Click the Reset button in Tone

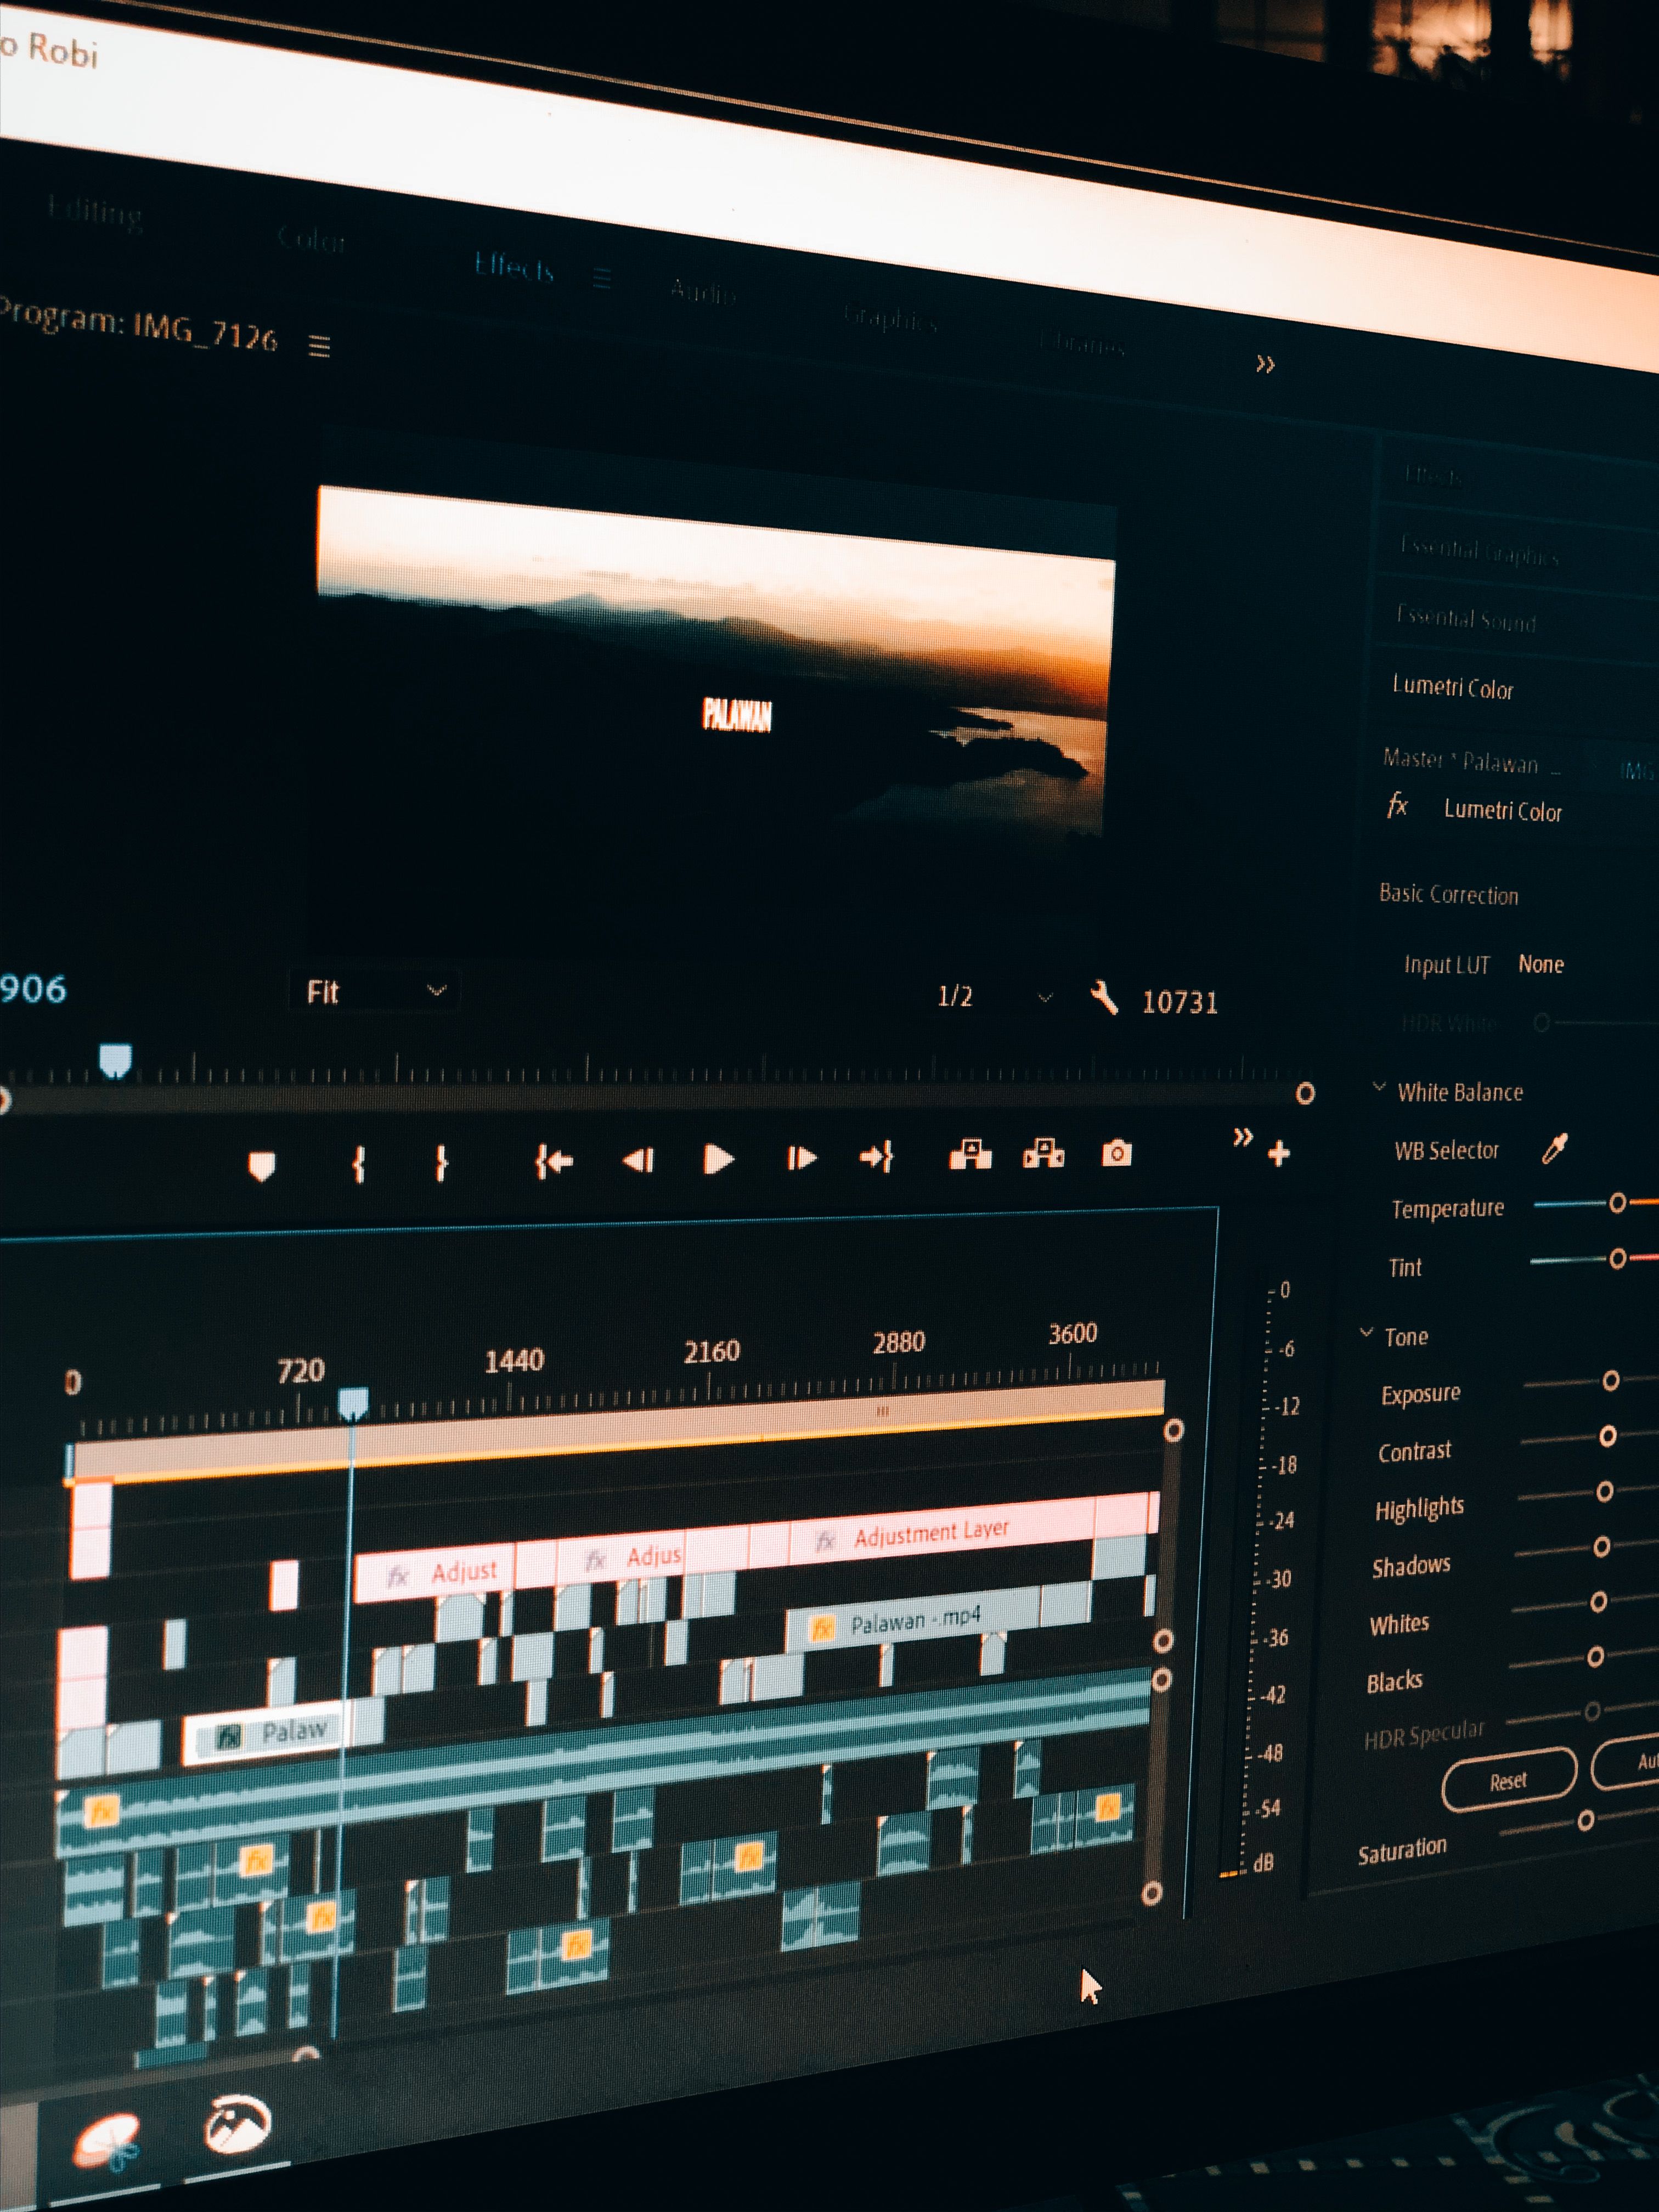pos(1508,1780)
